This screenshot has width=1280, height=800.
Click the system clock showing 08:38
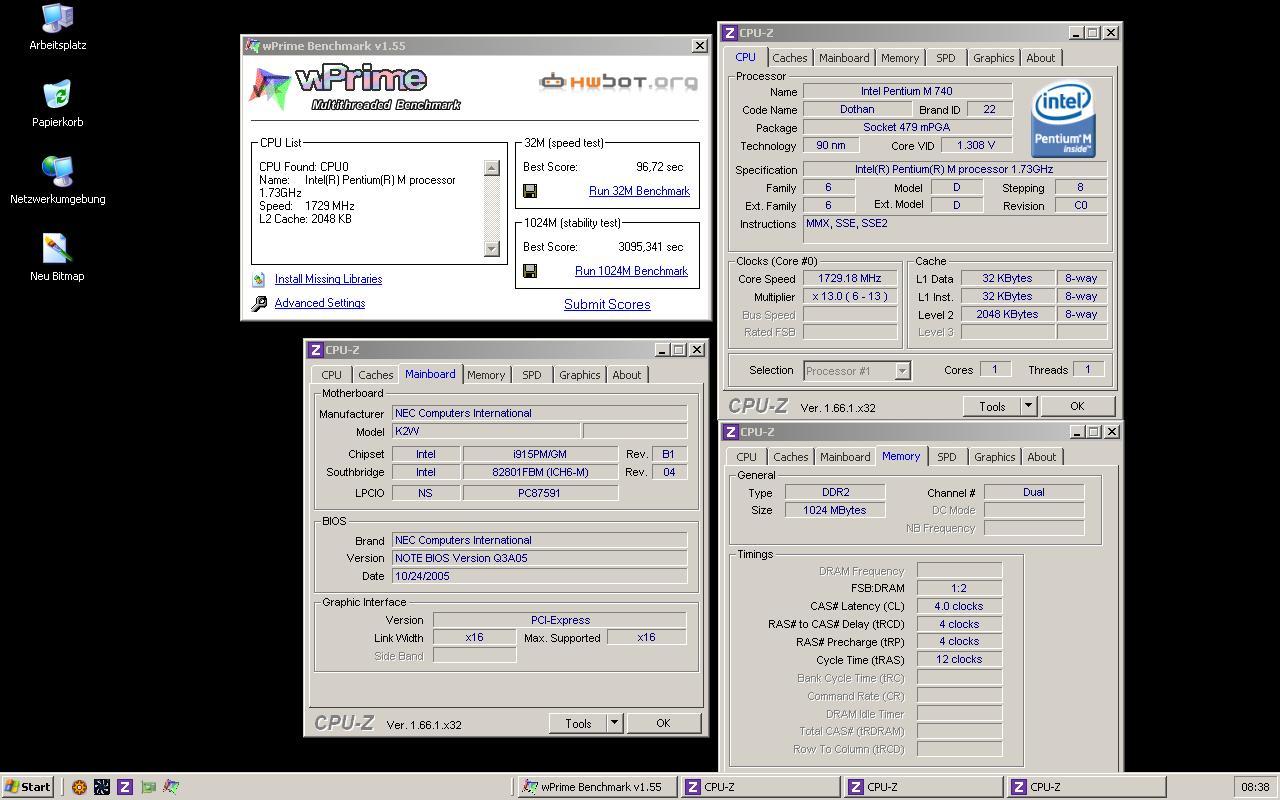pos(1255,787)
